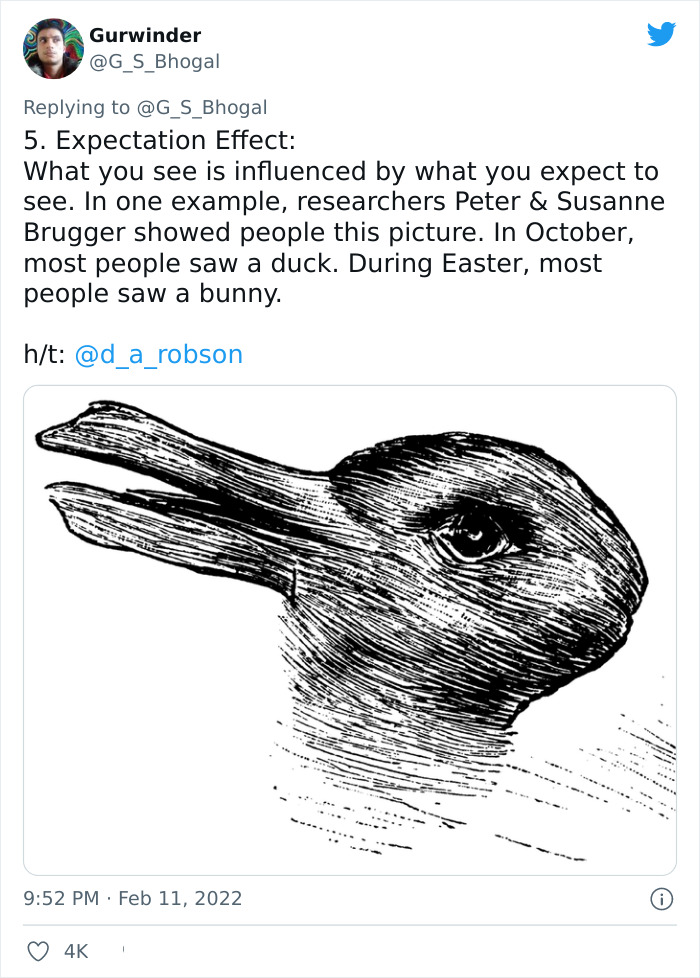Click the heart icon to like tweet

[x=39, y=950]
